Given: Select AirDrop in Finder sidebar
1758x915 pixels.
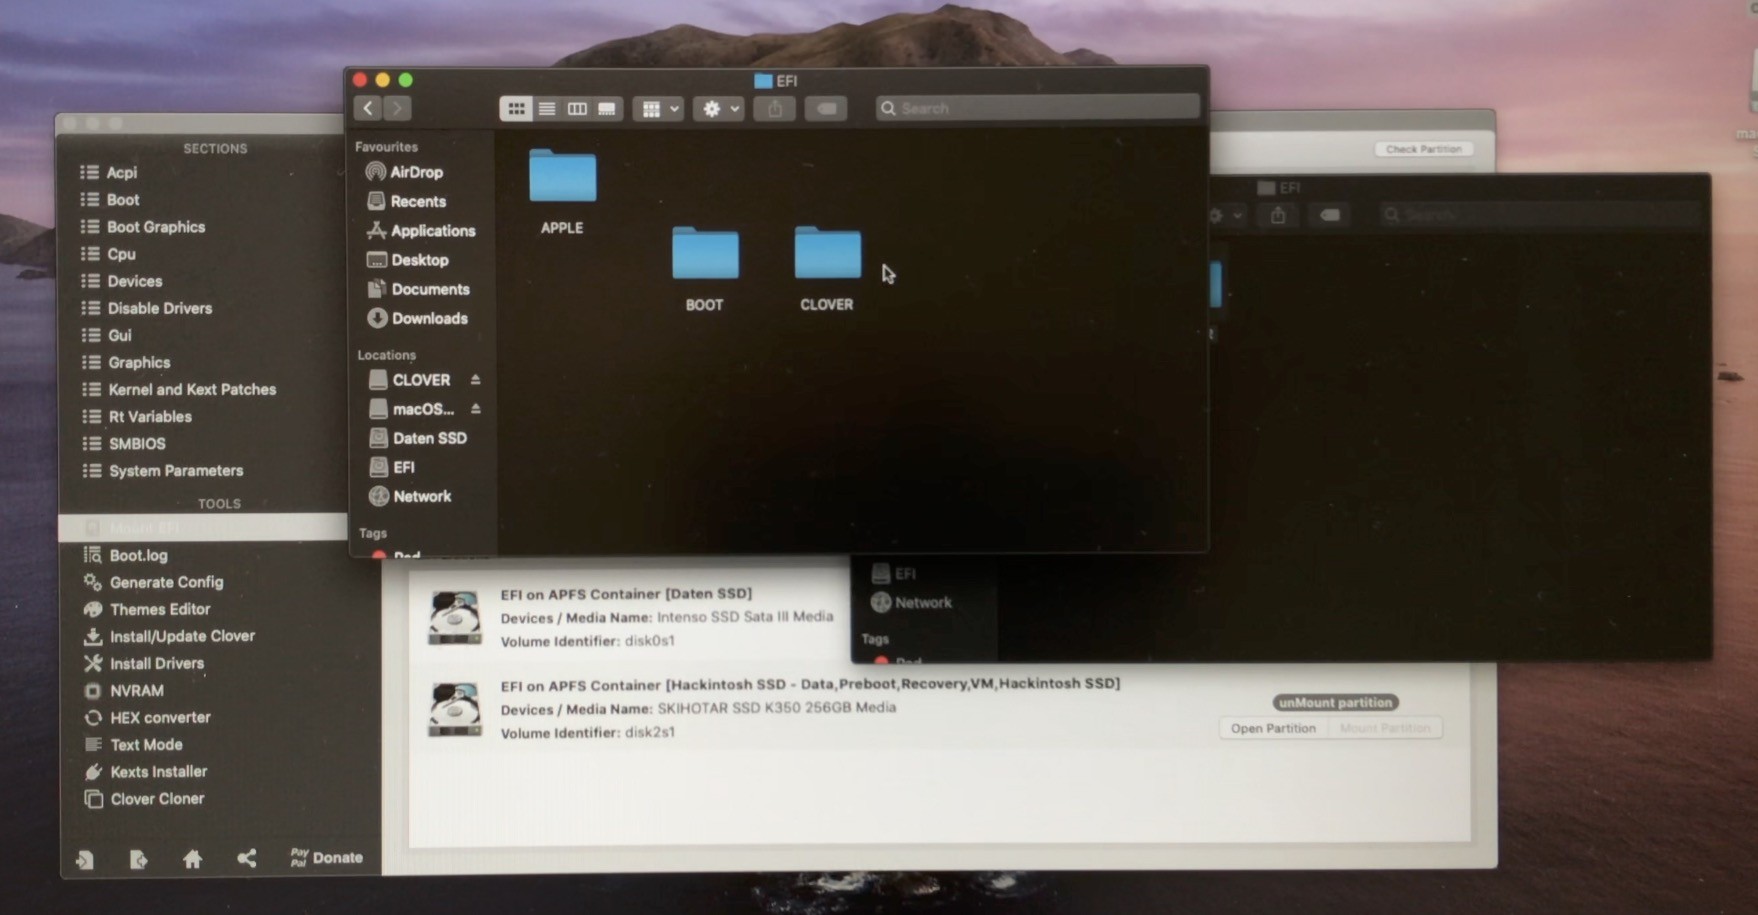Looking at the screenshot, I should pos(405,172).
